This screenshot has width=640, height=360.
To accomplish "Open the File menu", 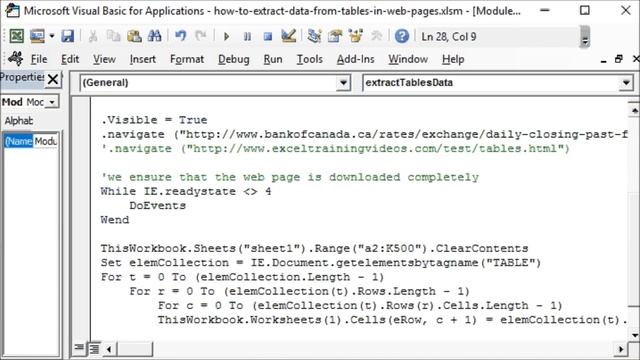I will [x=39, y=60].
